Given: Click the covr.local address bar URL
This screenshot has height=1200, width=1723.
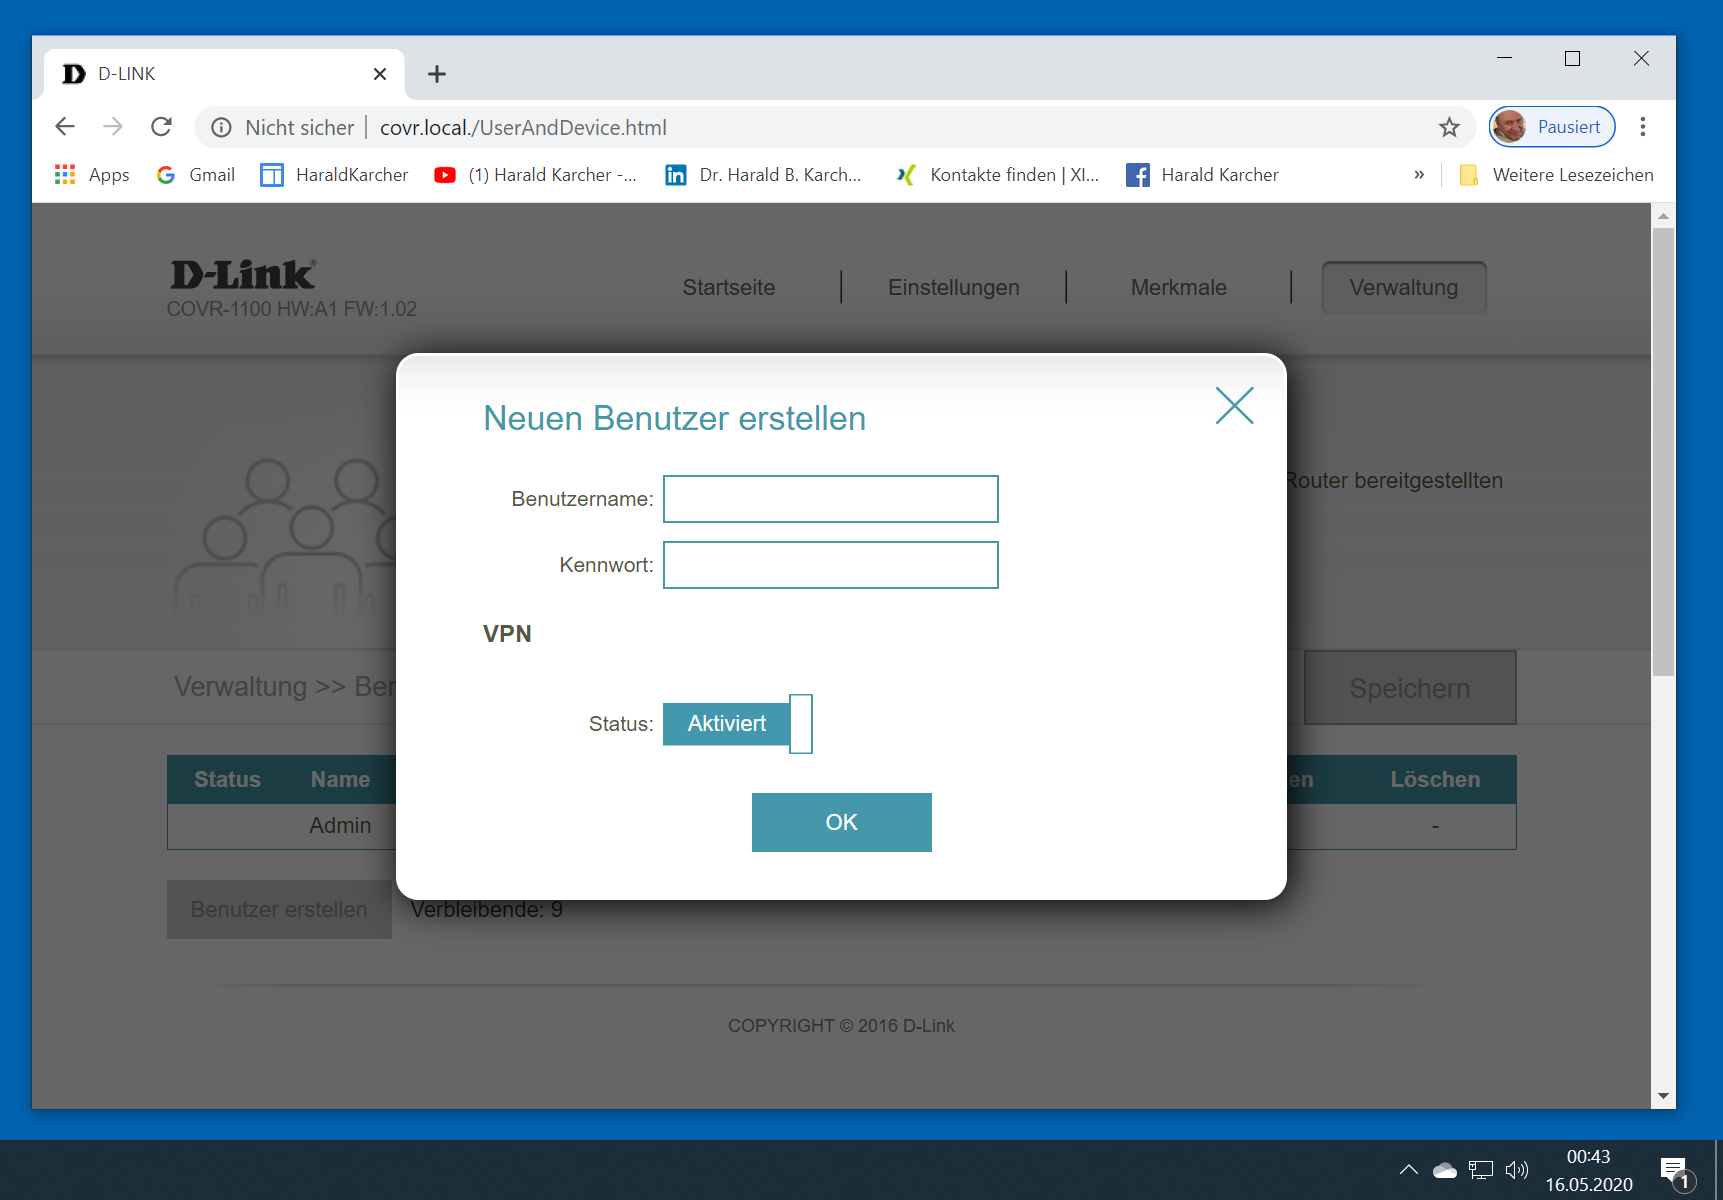Looking at the screenshot, I should click(523, 127).
